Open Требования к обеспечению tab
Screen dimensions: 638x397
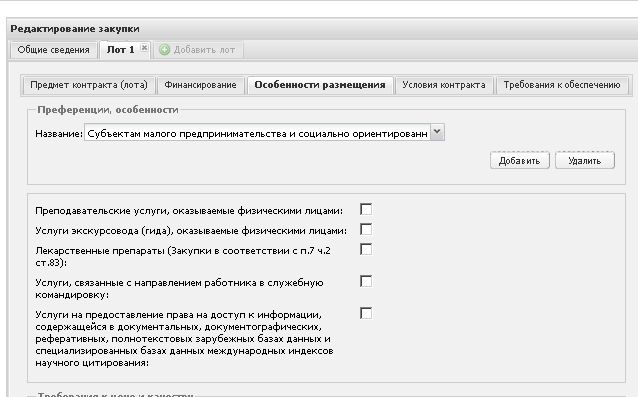562,85
